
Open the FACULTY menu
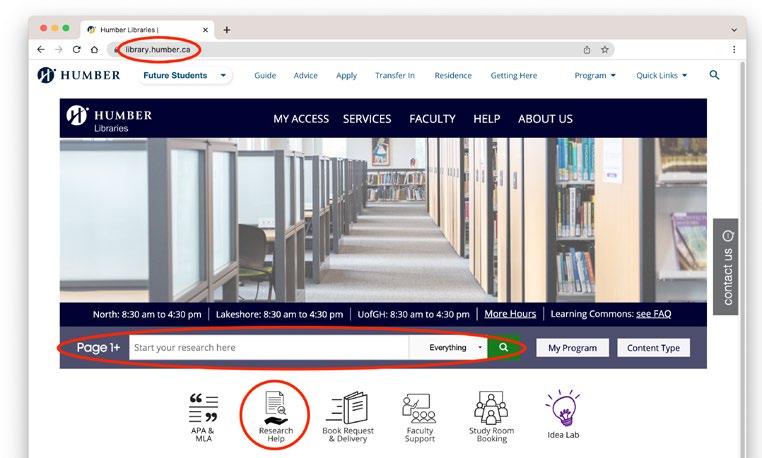pyautogui.click(x=432, y=119)
